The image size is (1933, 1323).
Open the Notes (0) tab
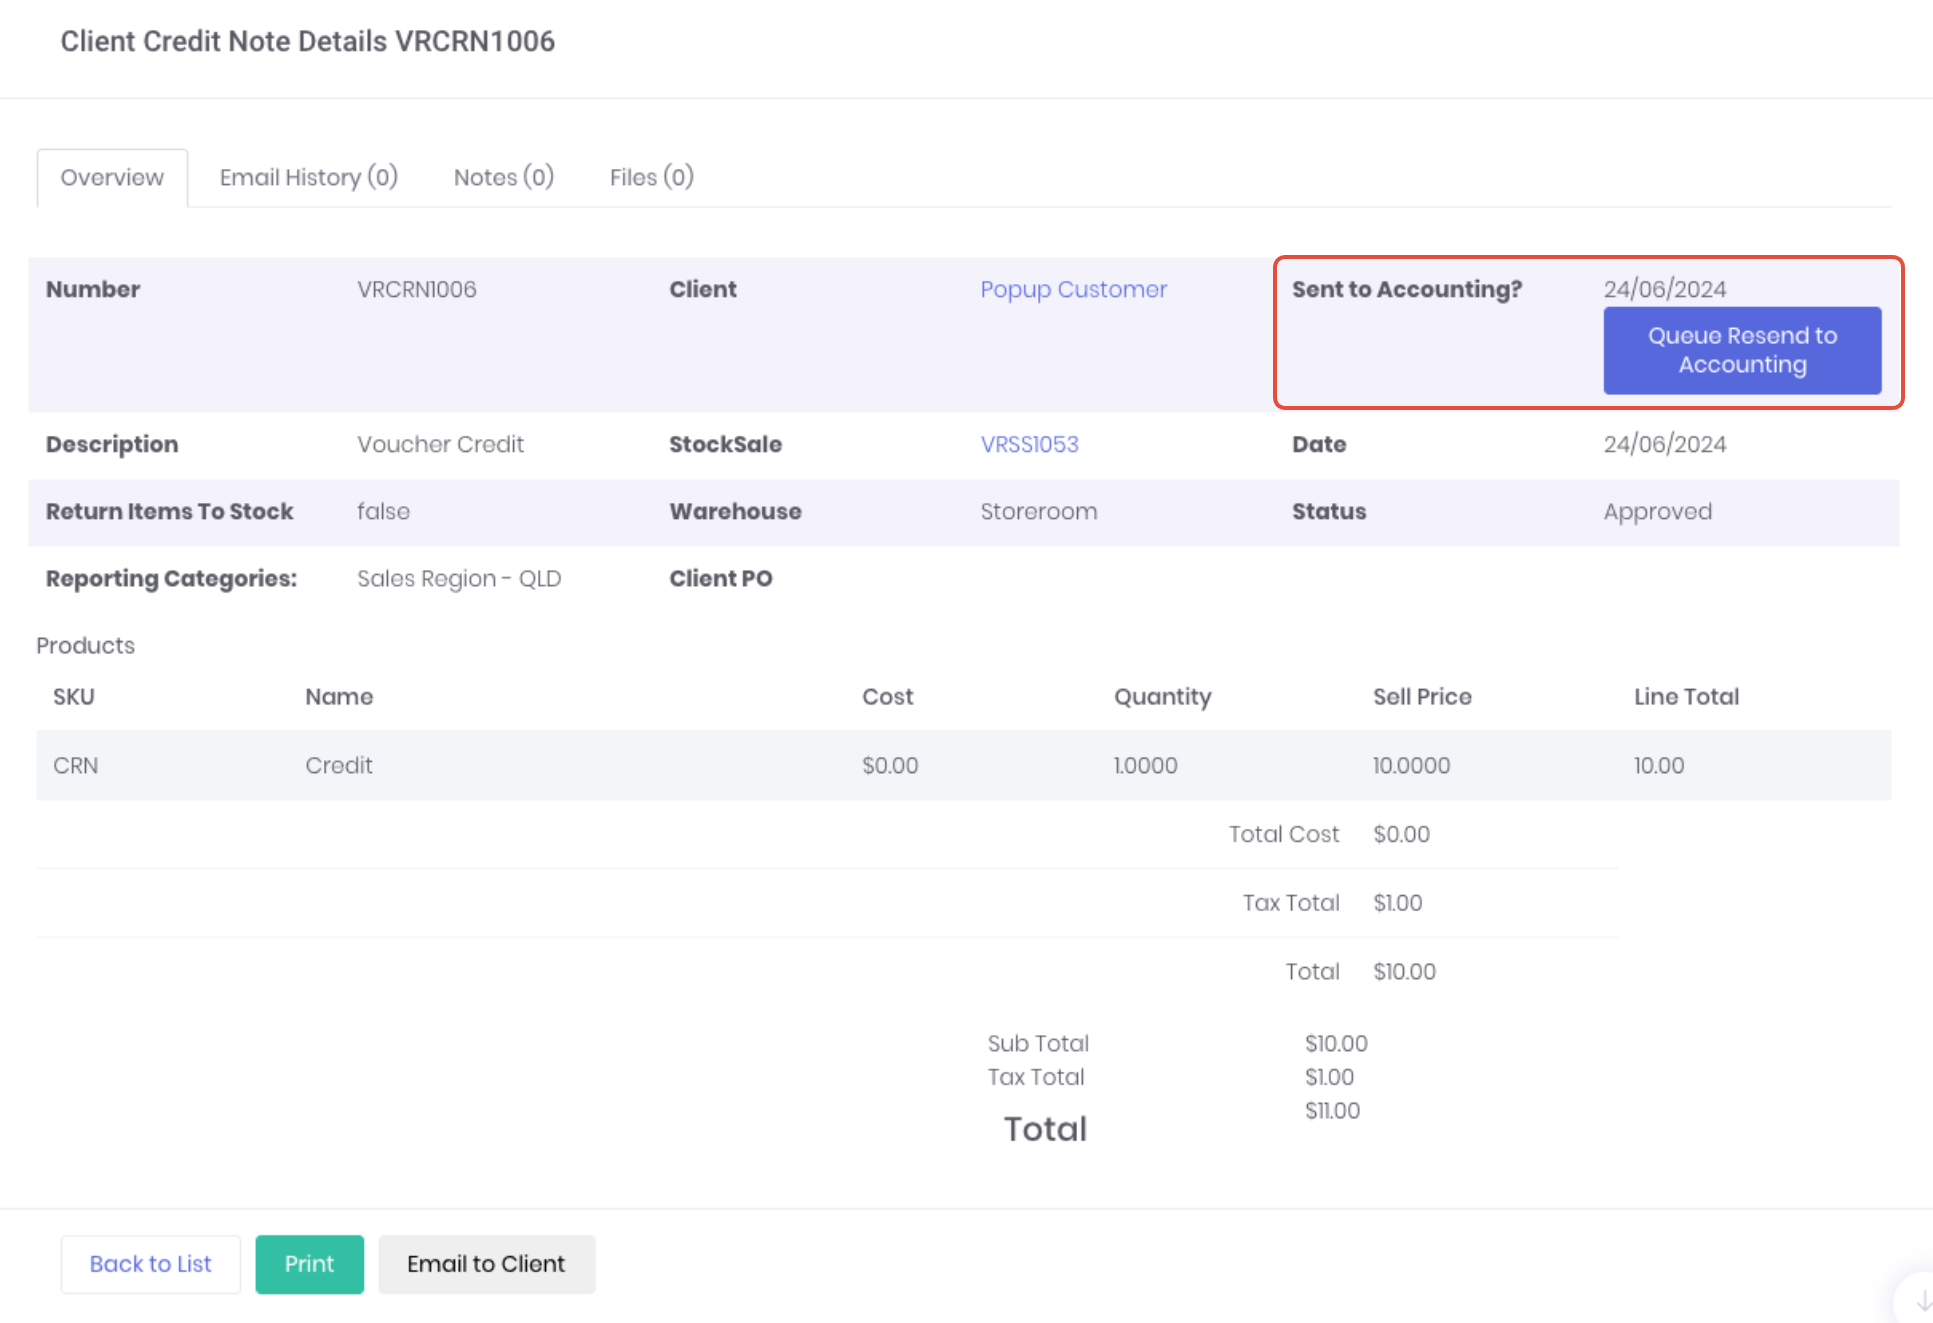click(503, 178)
